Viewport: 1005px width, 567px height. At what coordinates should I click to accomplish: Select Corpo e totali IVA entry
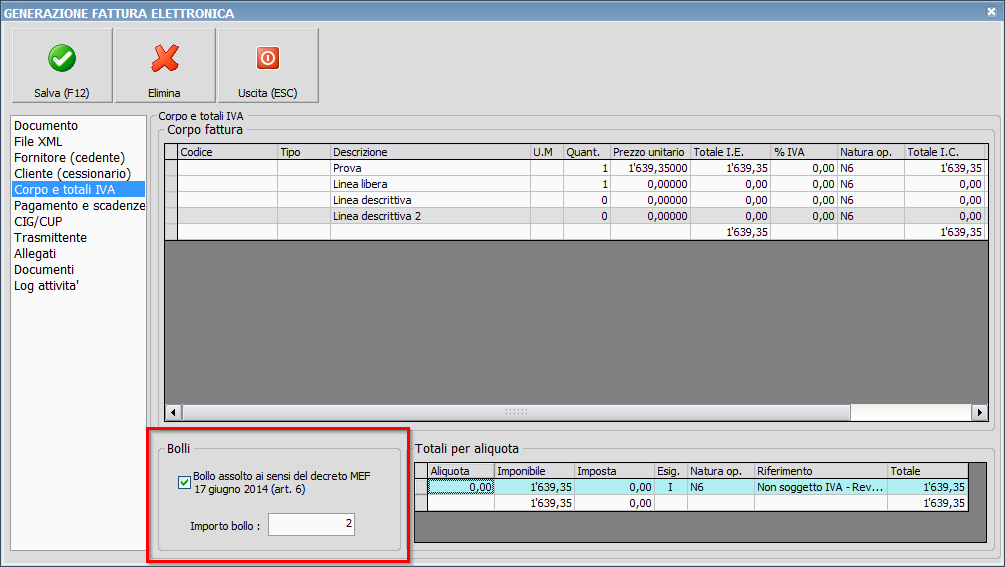[x=78, y=190]
